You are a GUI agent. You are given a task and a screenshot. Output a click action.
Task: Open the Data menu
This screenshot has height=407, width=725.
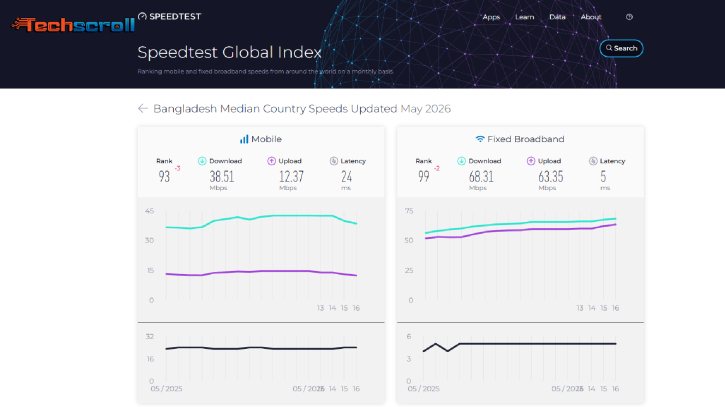click(557, 17)
